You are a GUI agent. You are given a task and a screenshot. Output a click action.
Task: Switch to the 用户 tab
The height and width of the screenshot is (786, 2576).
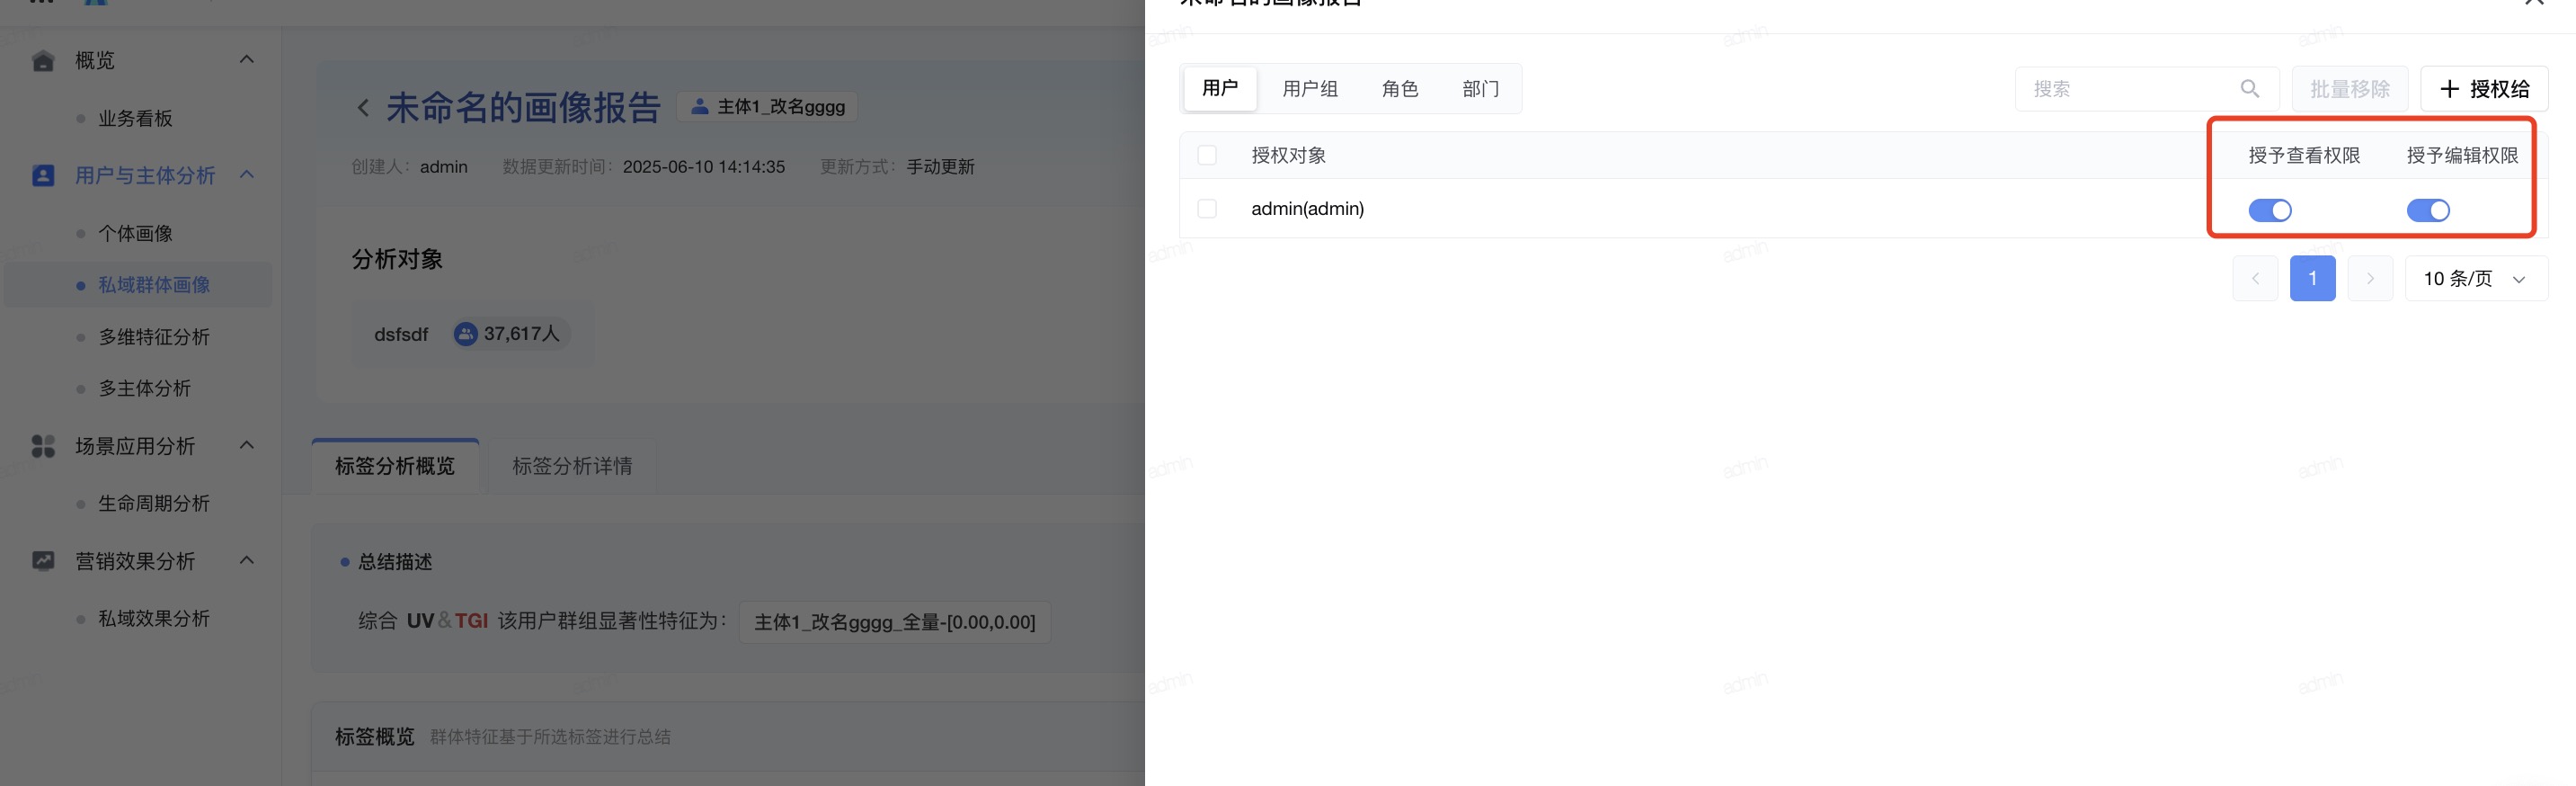point(1220,88)
